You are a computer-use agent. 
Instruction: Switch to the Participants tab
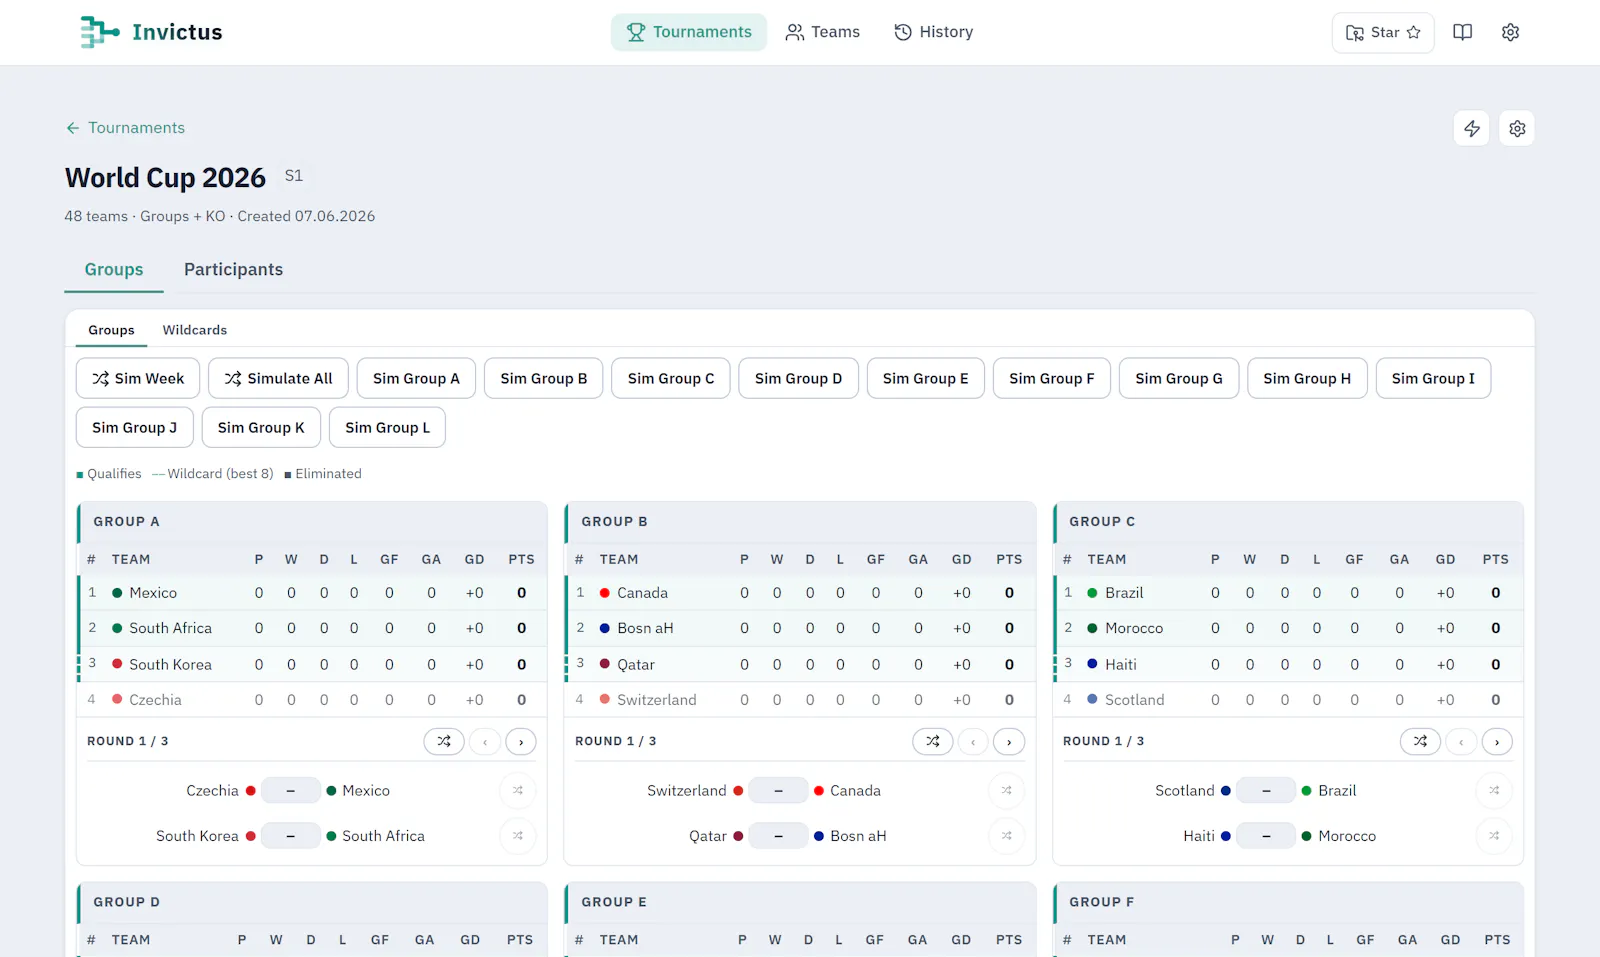pos(233,270)
